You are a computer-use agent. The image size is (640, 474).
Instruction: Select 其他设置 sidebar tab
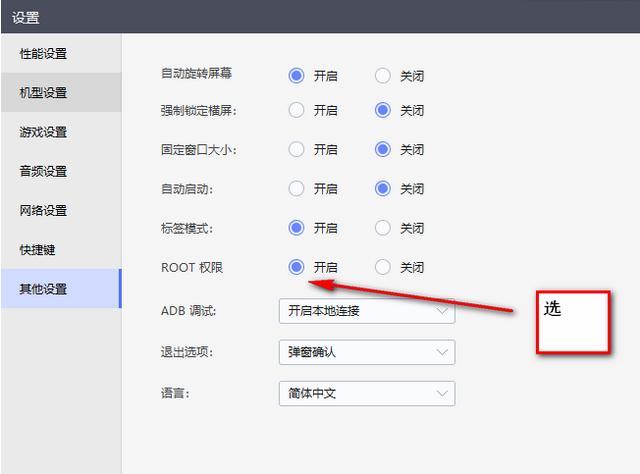tap(44, 289)
